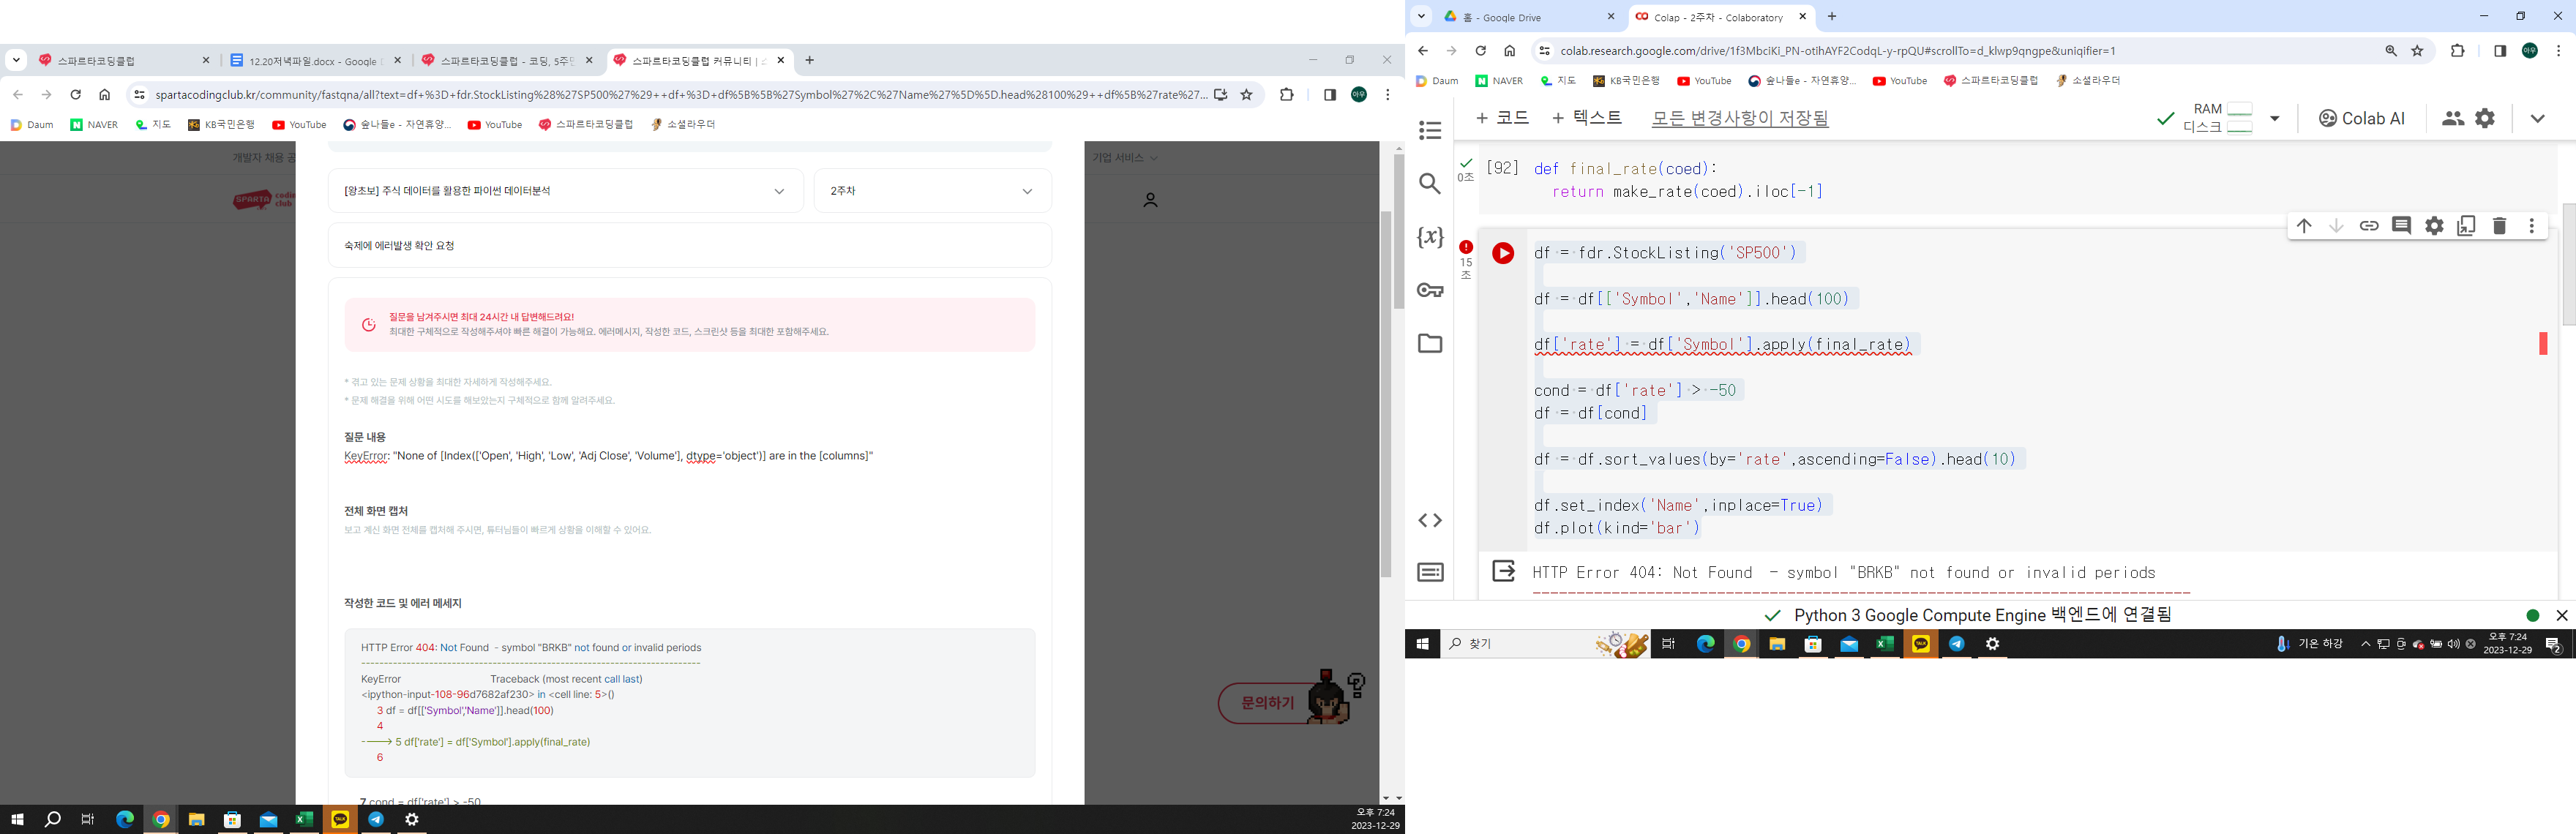
Task: Open the Colab files folder panel
Action: 1430,343
